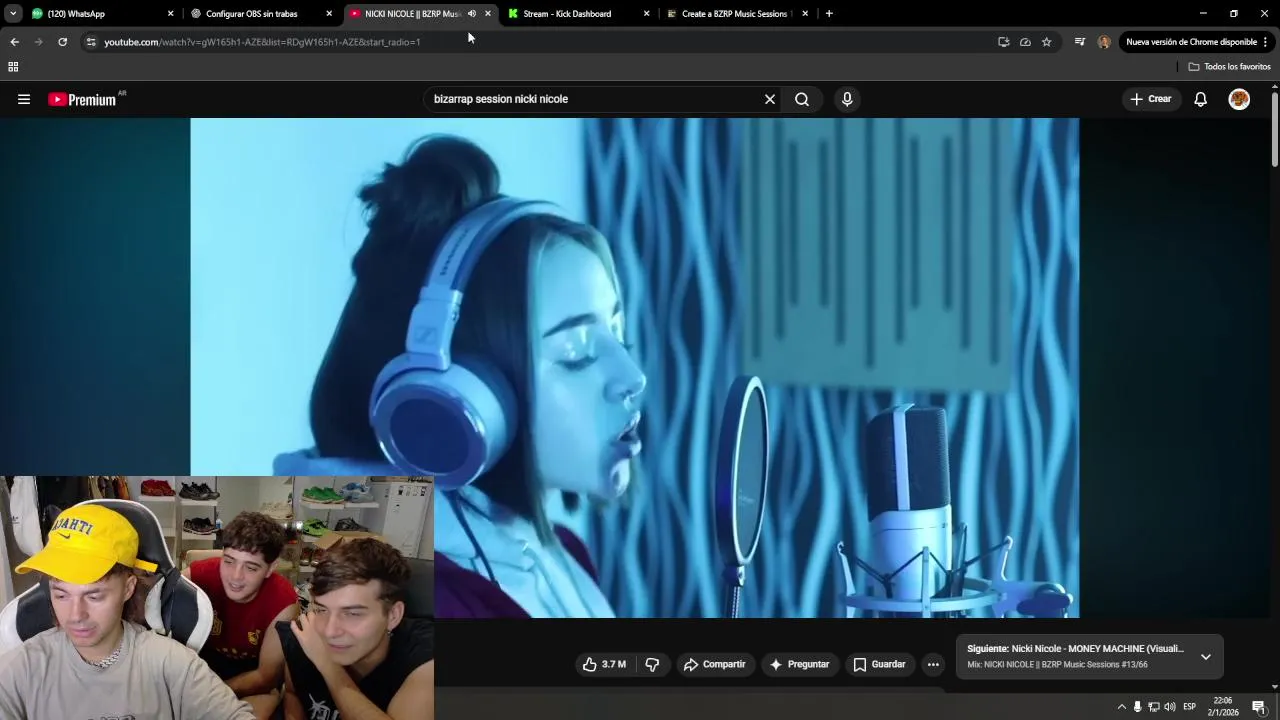Open the performance gauge icon in address bar
1280x720 pixels.
pos(1025,42)
